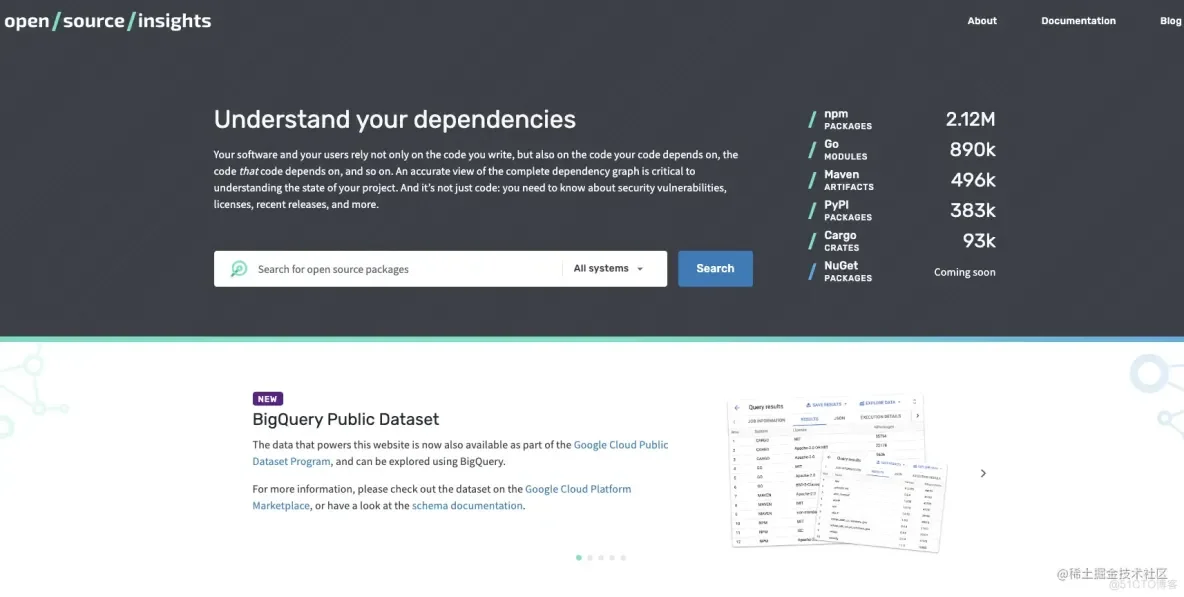Click the open/source/insights logo

pyautogui.click(x=107, y=21)
